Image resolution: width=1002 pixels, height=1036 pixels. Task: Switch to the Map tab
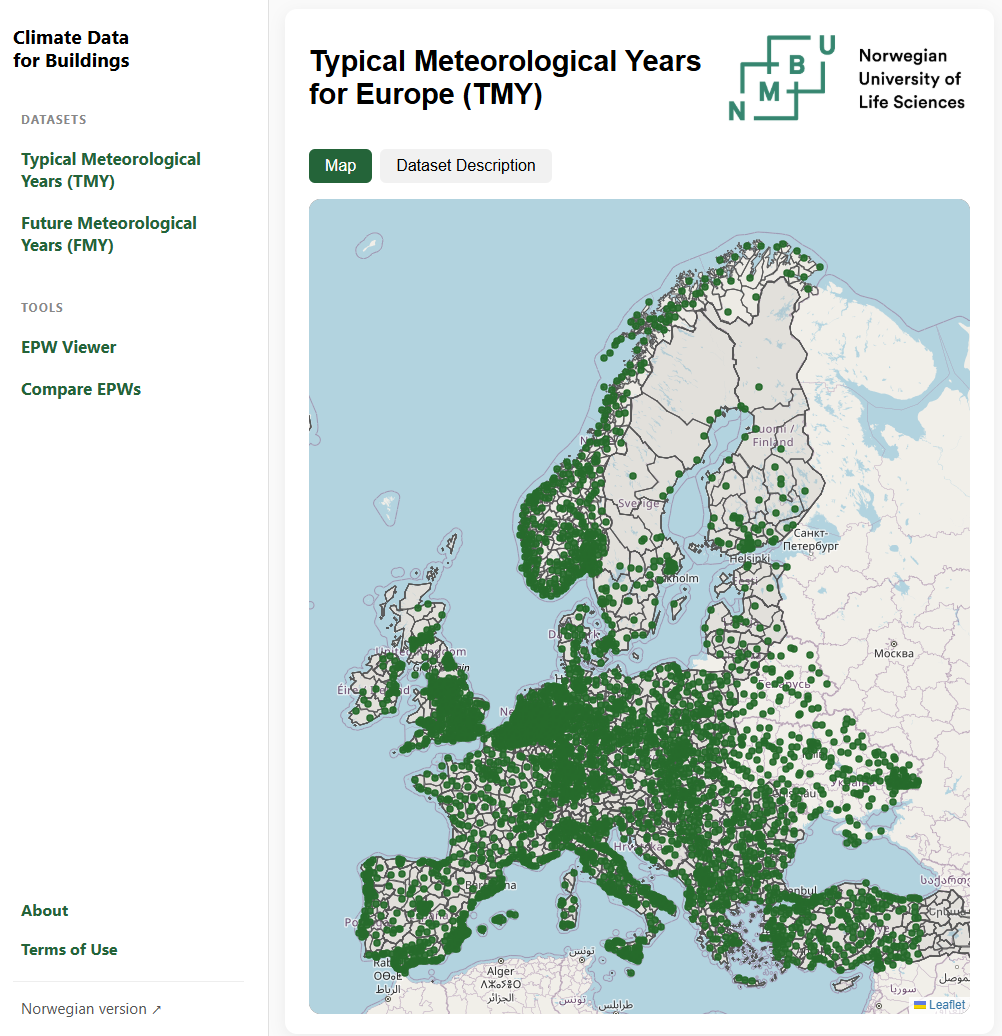point(340,166)
